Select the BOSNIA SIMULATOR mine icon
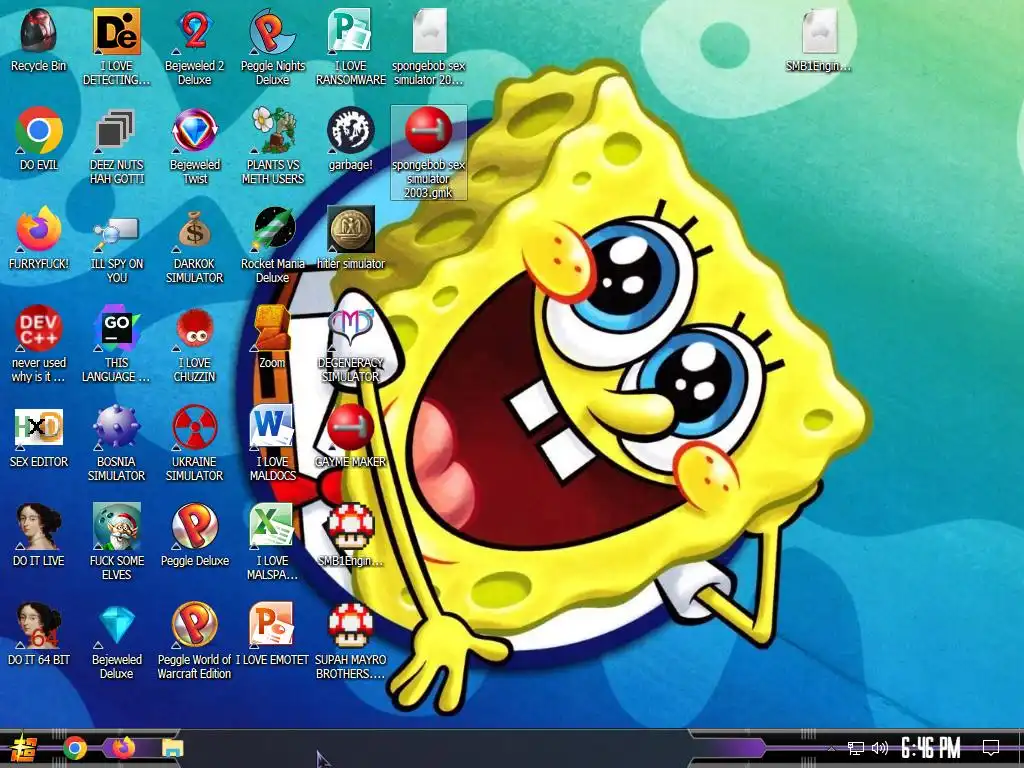This screenshot has width=1024, height=768. 117,427
